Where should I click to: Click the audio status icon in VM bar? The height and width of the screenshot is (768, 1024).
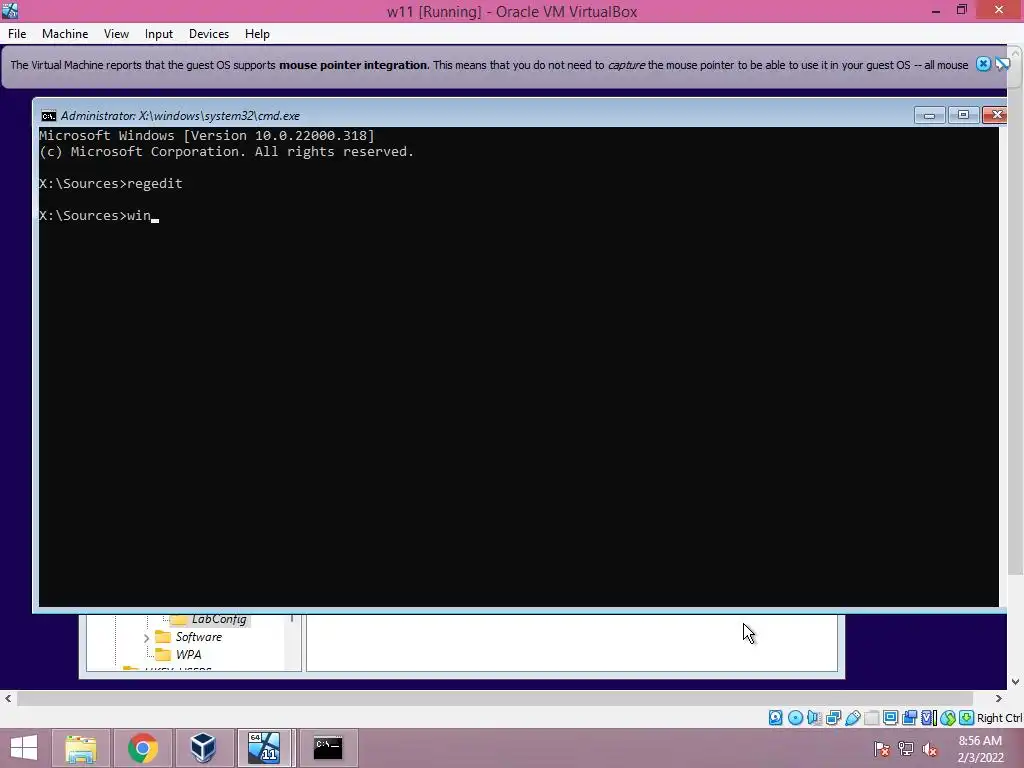pos(814,718)
